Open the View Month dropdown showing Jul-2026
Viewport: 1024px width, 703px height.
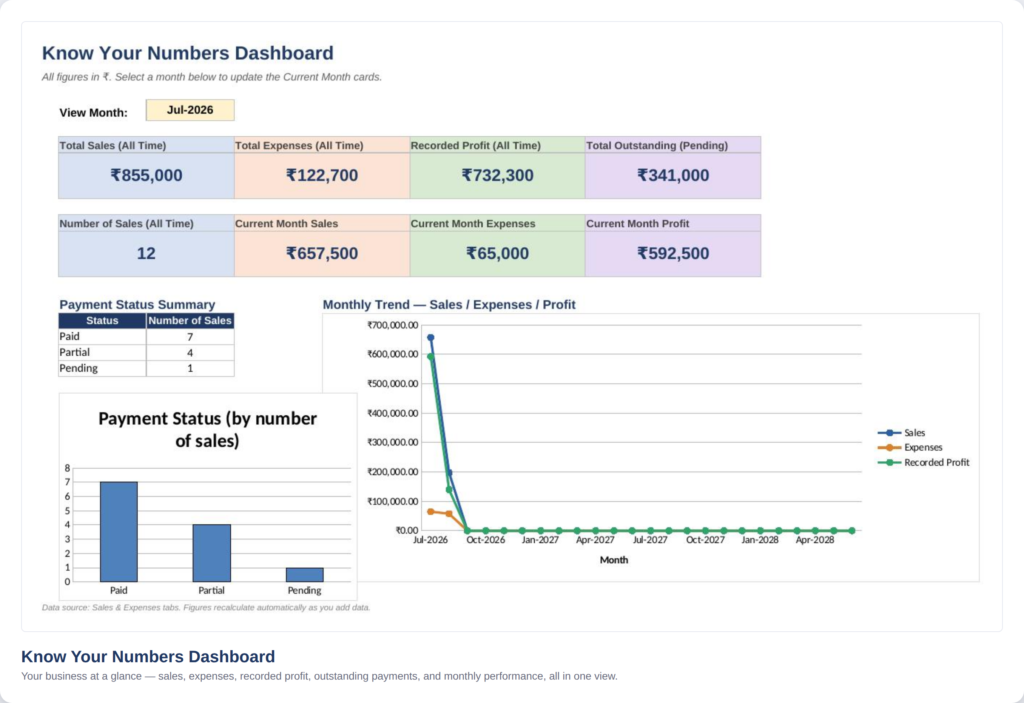click(190, 110)
